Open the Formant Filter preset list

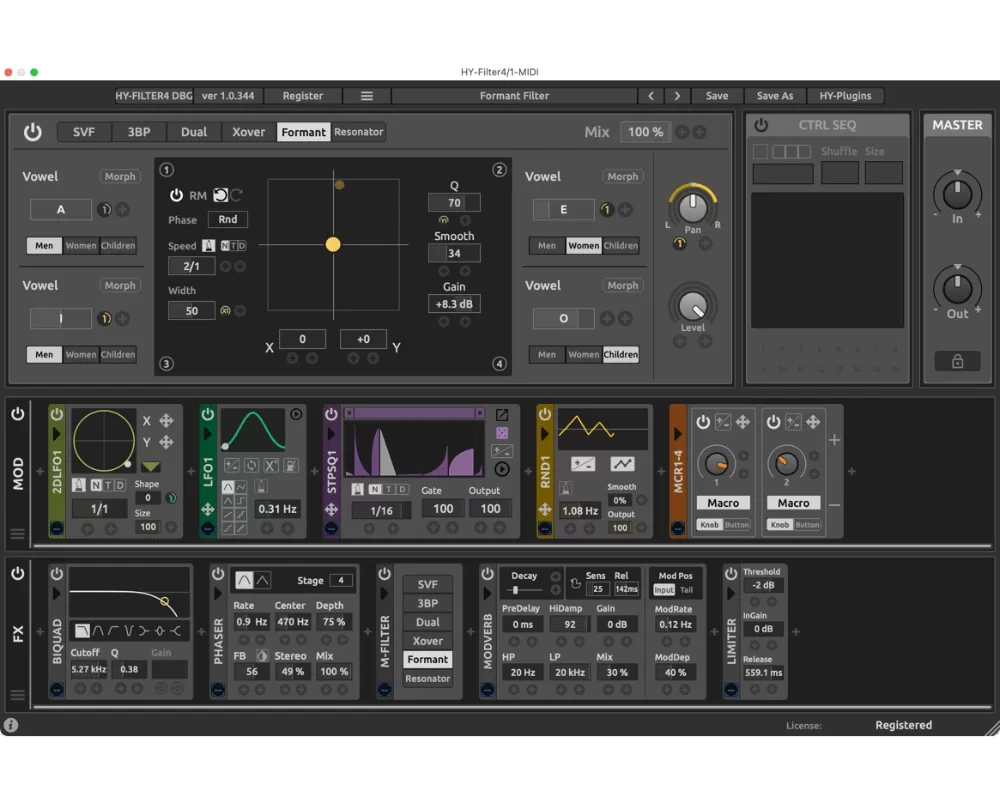pyautogui.click(x=514, y=96)
